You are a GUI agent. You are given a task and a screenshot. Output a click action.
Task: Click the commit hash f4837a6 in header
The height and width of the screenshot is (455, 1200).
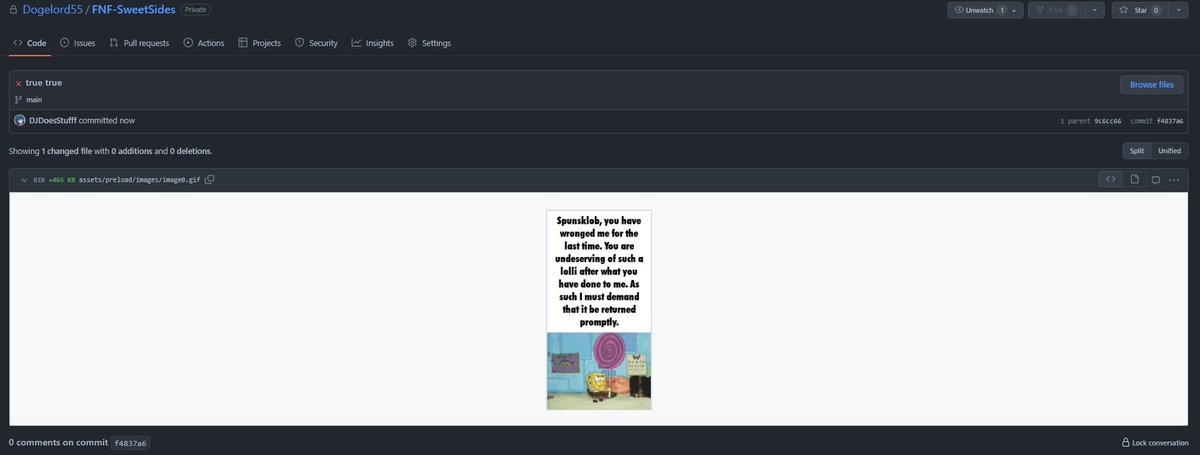(x=1169, y=121)
